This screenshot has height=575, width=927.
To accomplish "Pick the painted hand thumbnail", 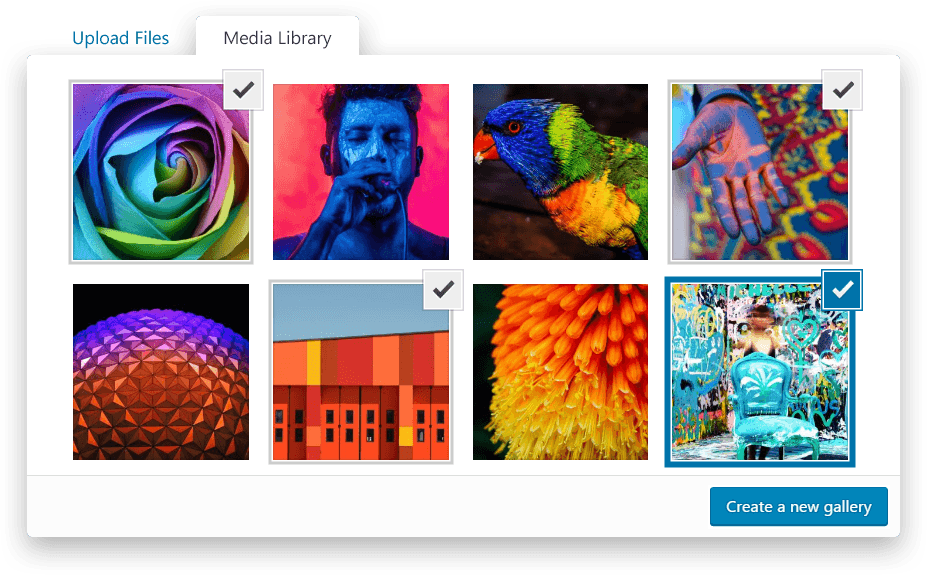I will 760,172.
